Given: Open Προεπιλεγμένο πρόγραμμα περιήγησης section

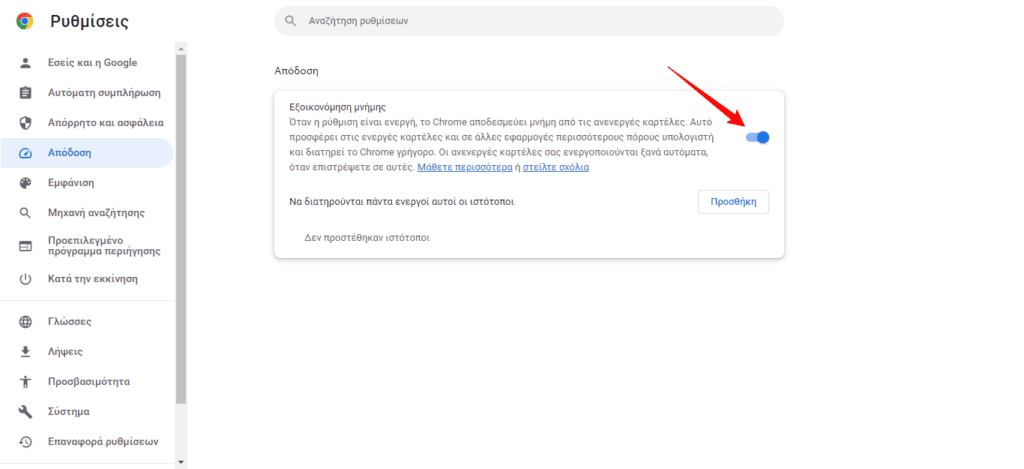Looking at the screenshot, I should point(104,246).
